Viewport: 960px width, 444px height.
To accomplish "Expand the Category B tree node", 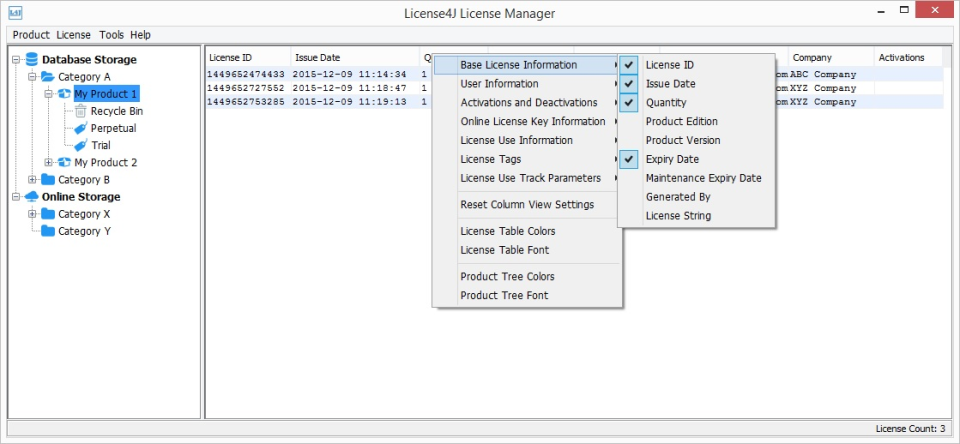I will point(32,180).
